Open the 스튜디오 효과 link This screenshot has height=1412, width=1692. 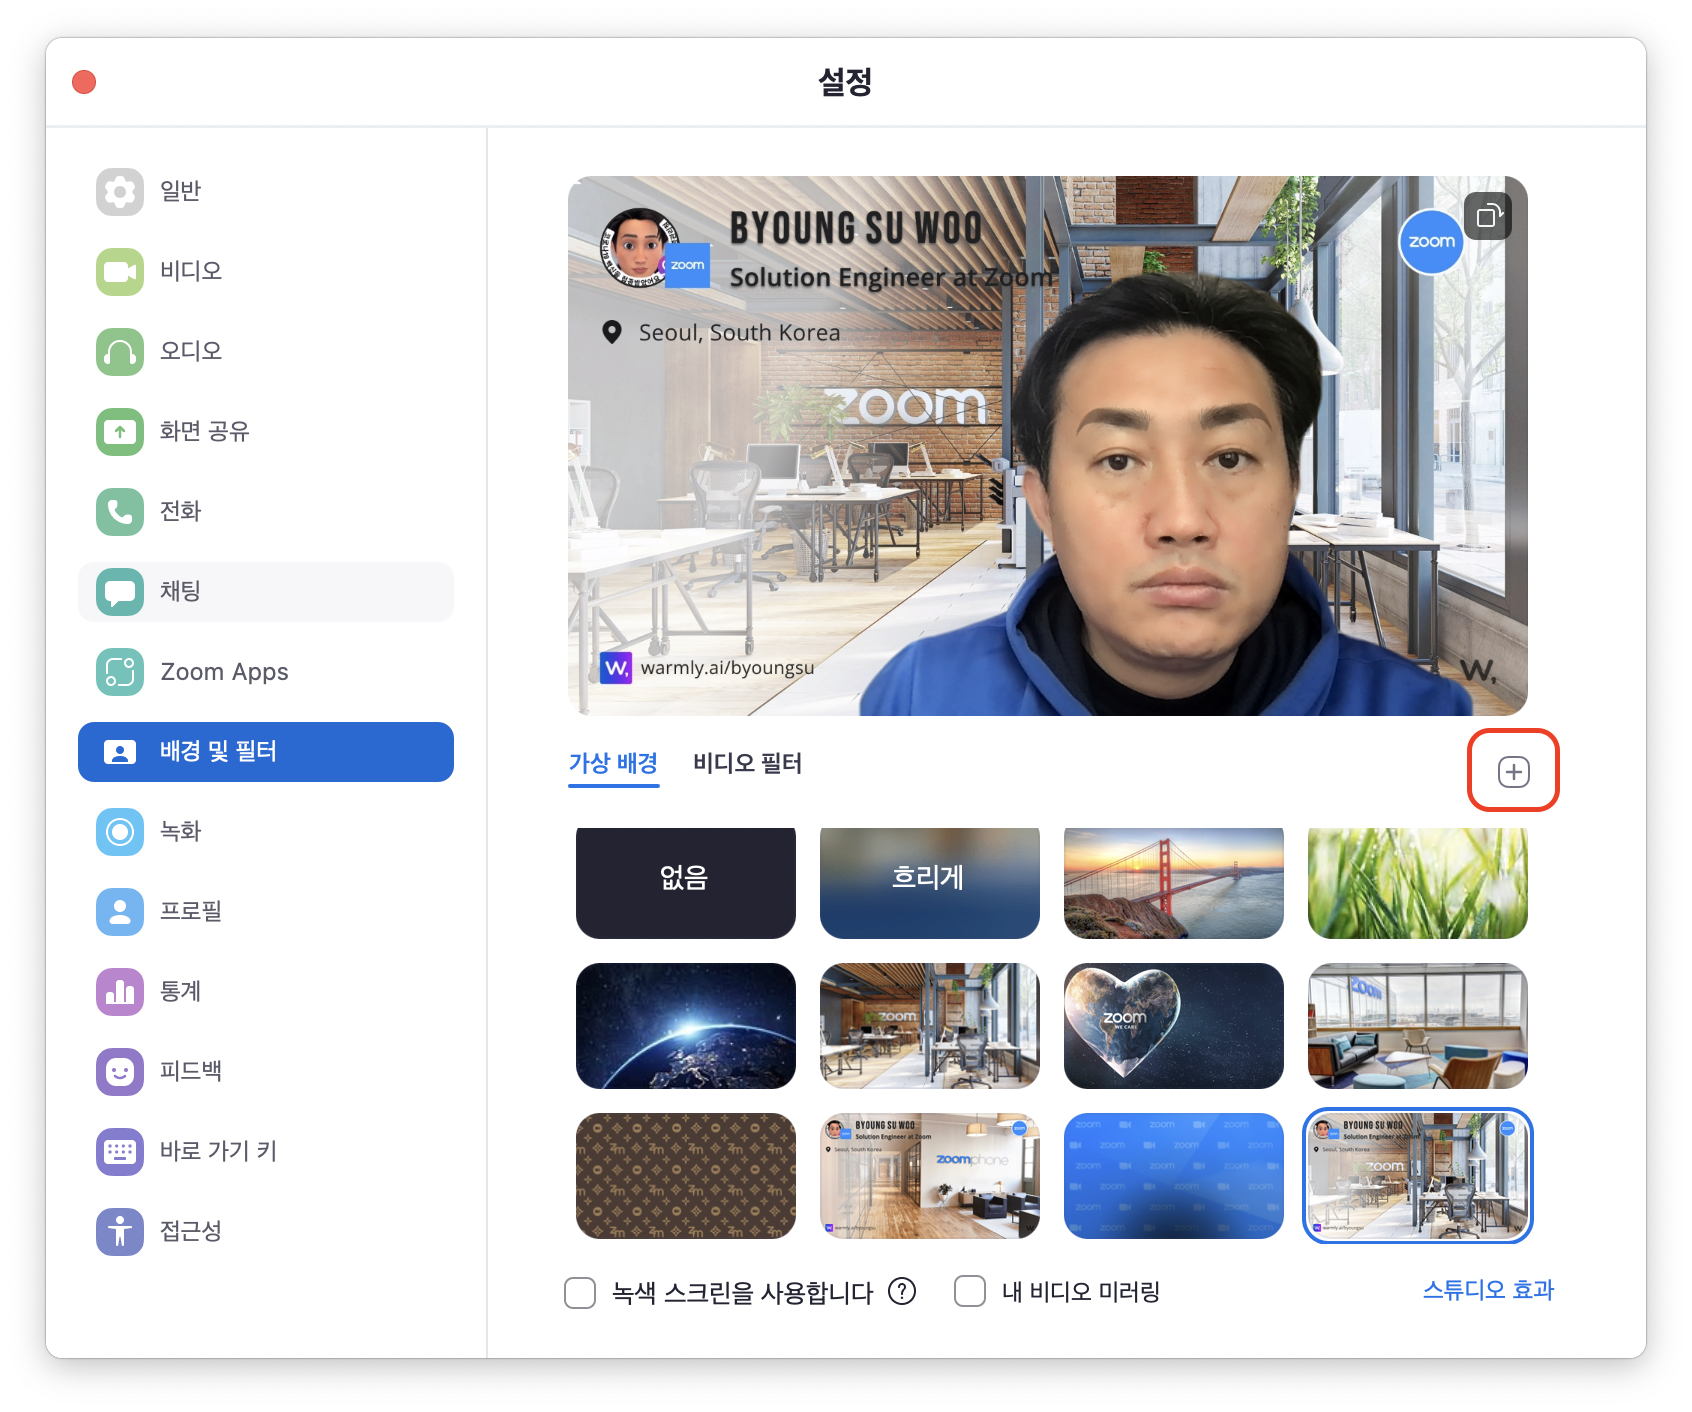(1488, 1290)
